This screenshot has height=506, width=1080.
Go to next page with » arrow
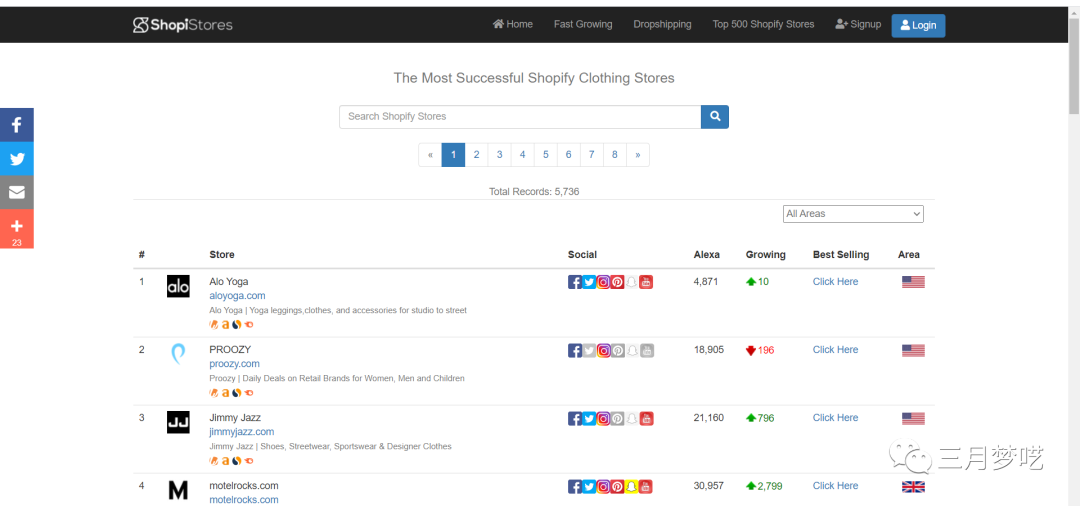tap(638, 155)
